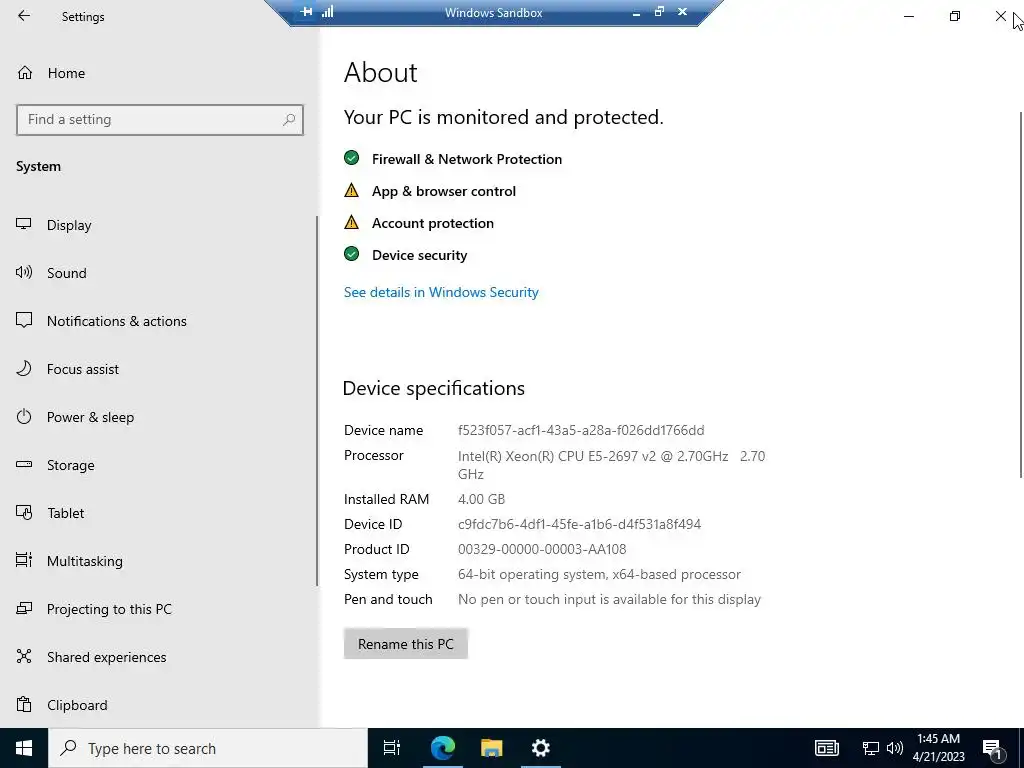Launch Microsoft Edge from the taskbar
This screenshot has height=768, width=1024.
tap(442, 748)
